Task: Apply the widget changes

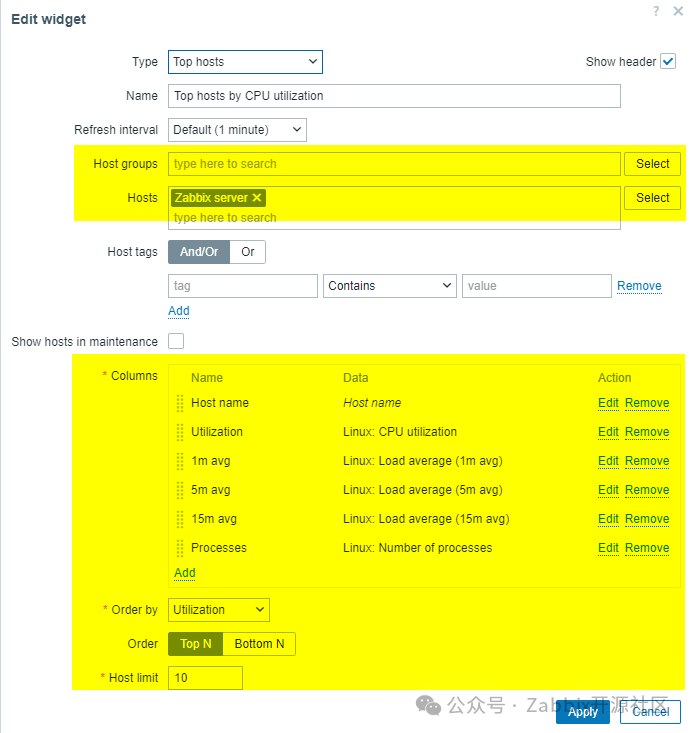Action: [583, 711]
